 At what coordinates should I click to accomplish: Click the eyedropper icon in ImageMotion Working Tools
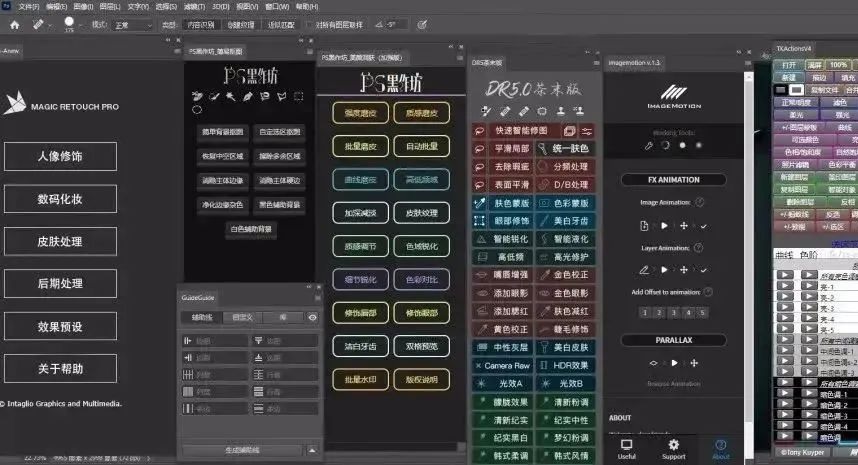(649, 146)
